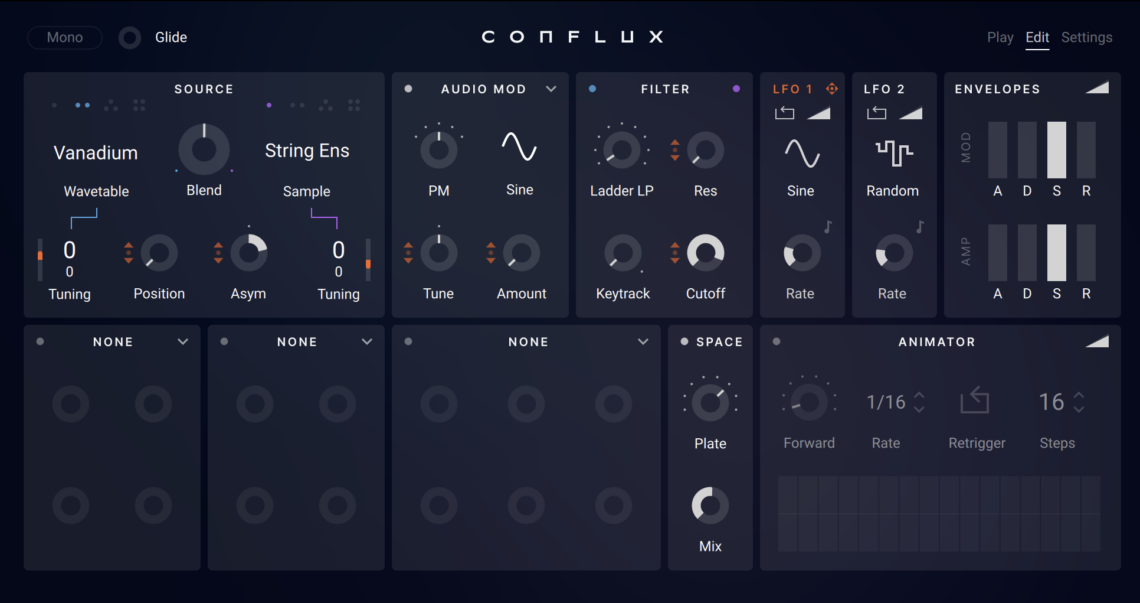Open the Audio Mod type dropdown
Image resolution: width=1140 pixels, height=603 pixels.
(x=551, y=89)
